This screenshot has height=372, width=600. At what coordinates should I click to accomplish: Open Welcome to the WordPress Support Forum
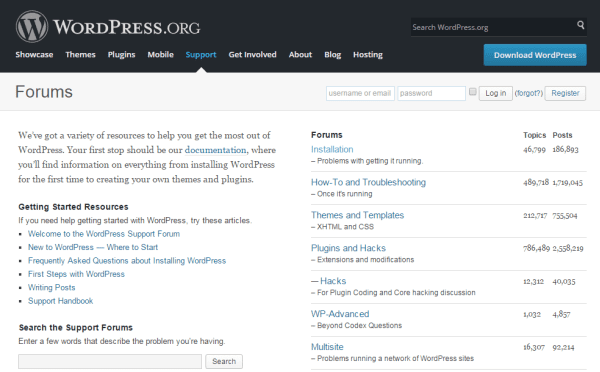pyautogui.click(x=104, y=234)
